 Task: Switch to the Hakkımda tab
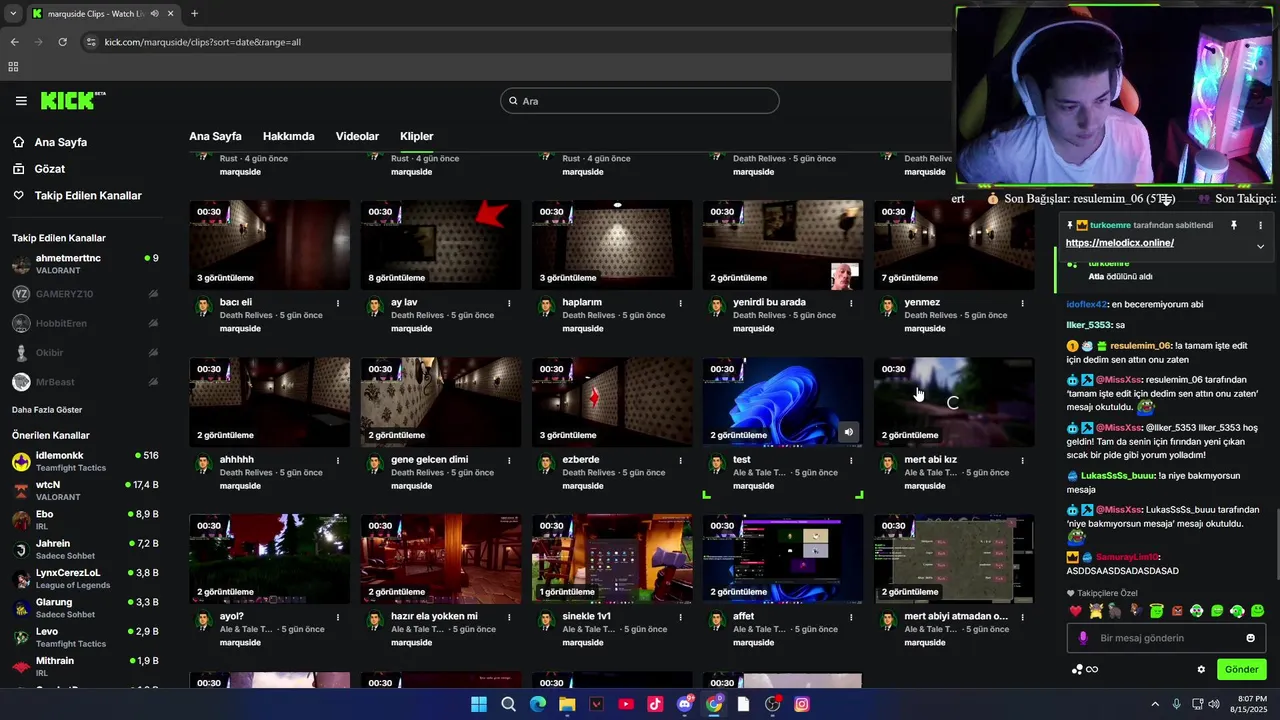288,136
